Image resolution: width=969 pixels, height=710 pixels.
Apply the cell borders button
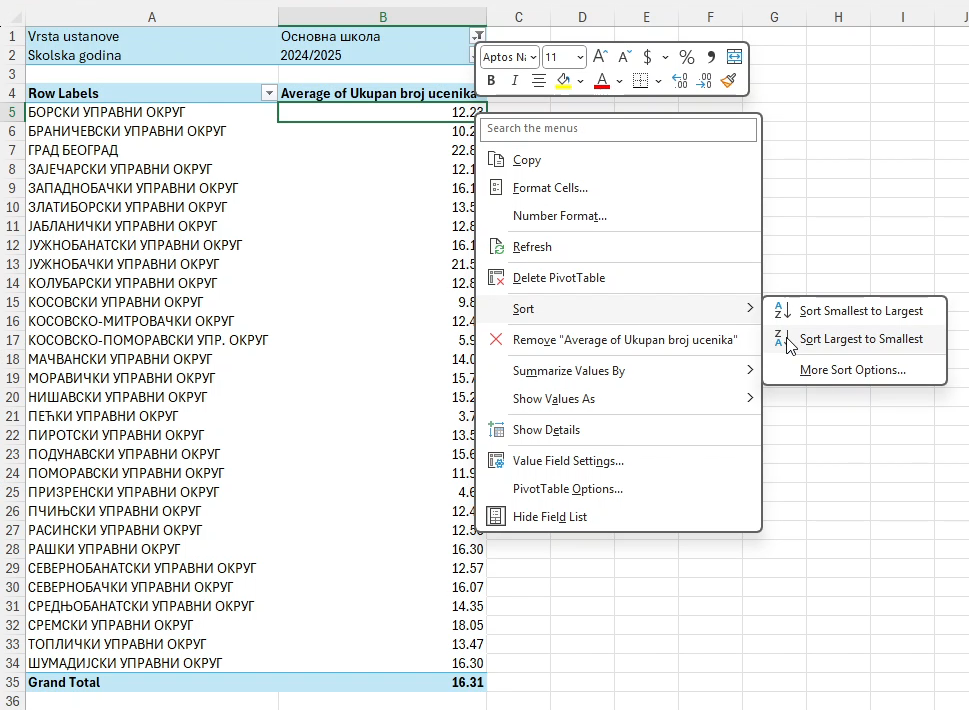click(641, 80)
